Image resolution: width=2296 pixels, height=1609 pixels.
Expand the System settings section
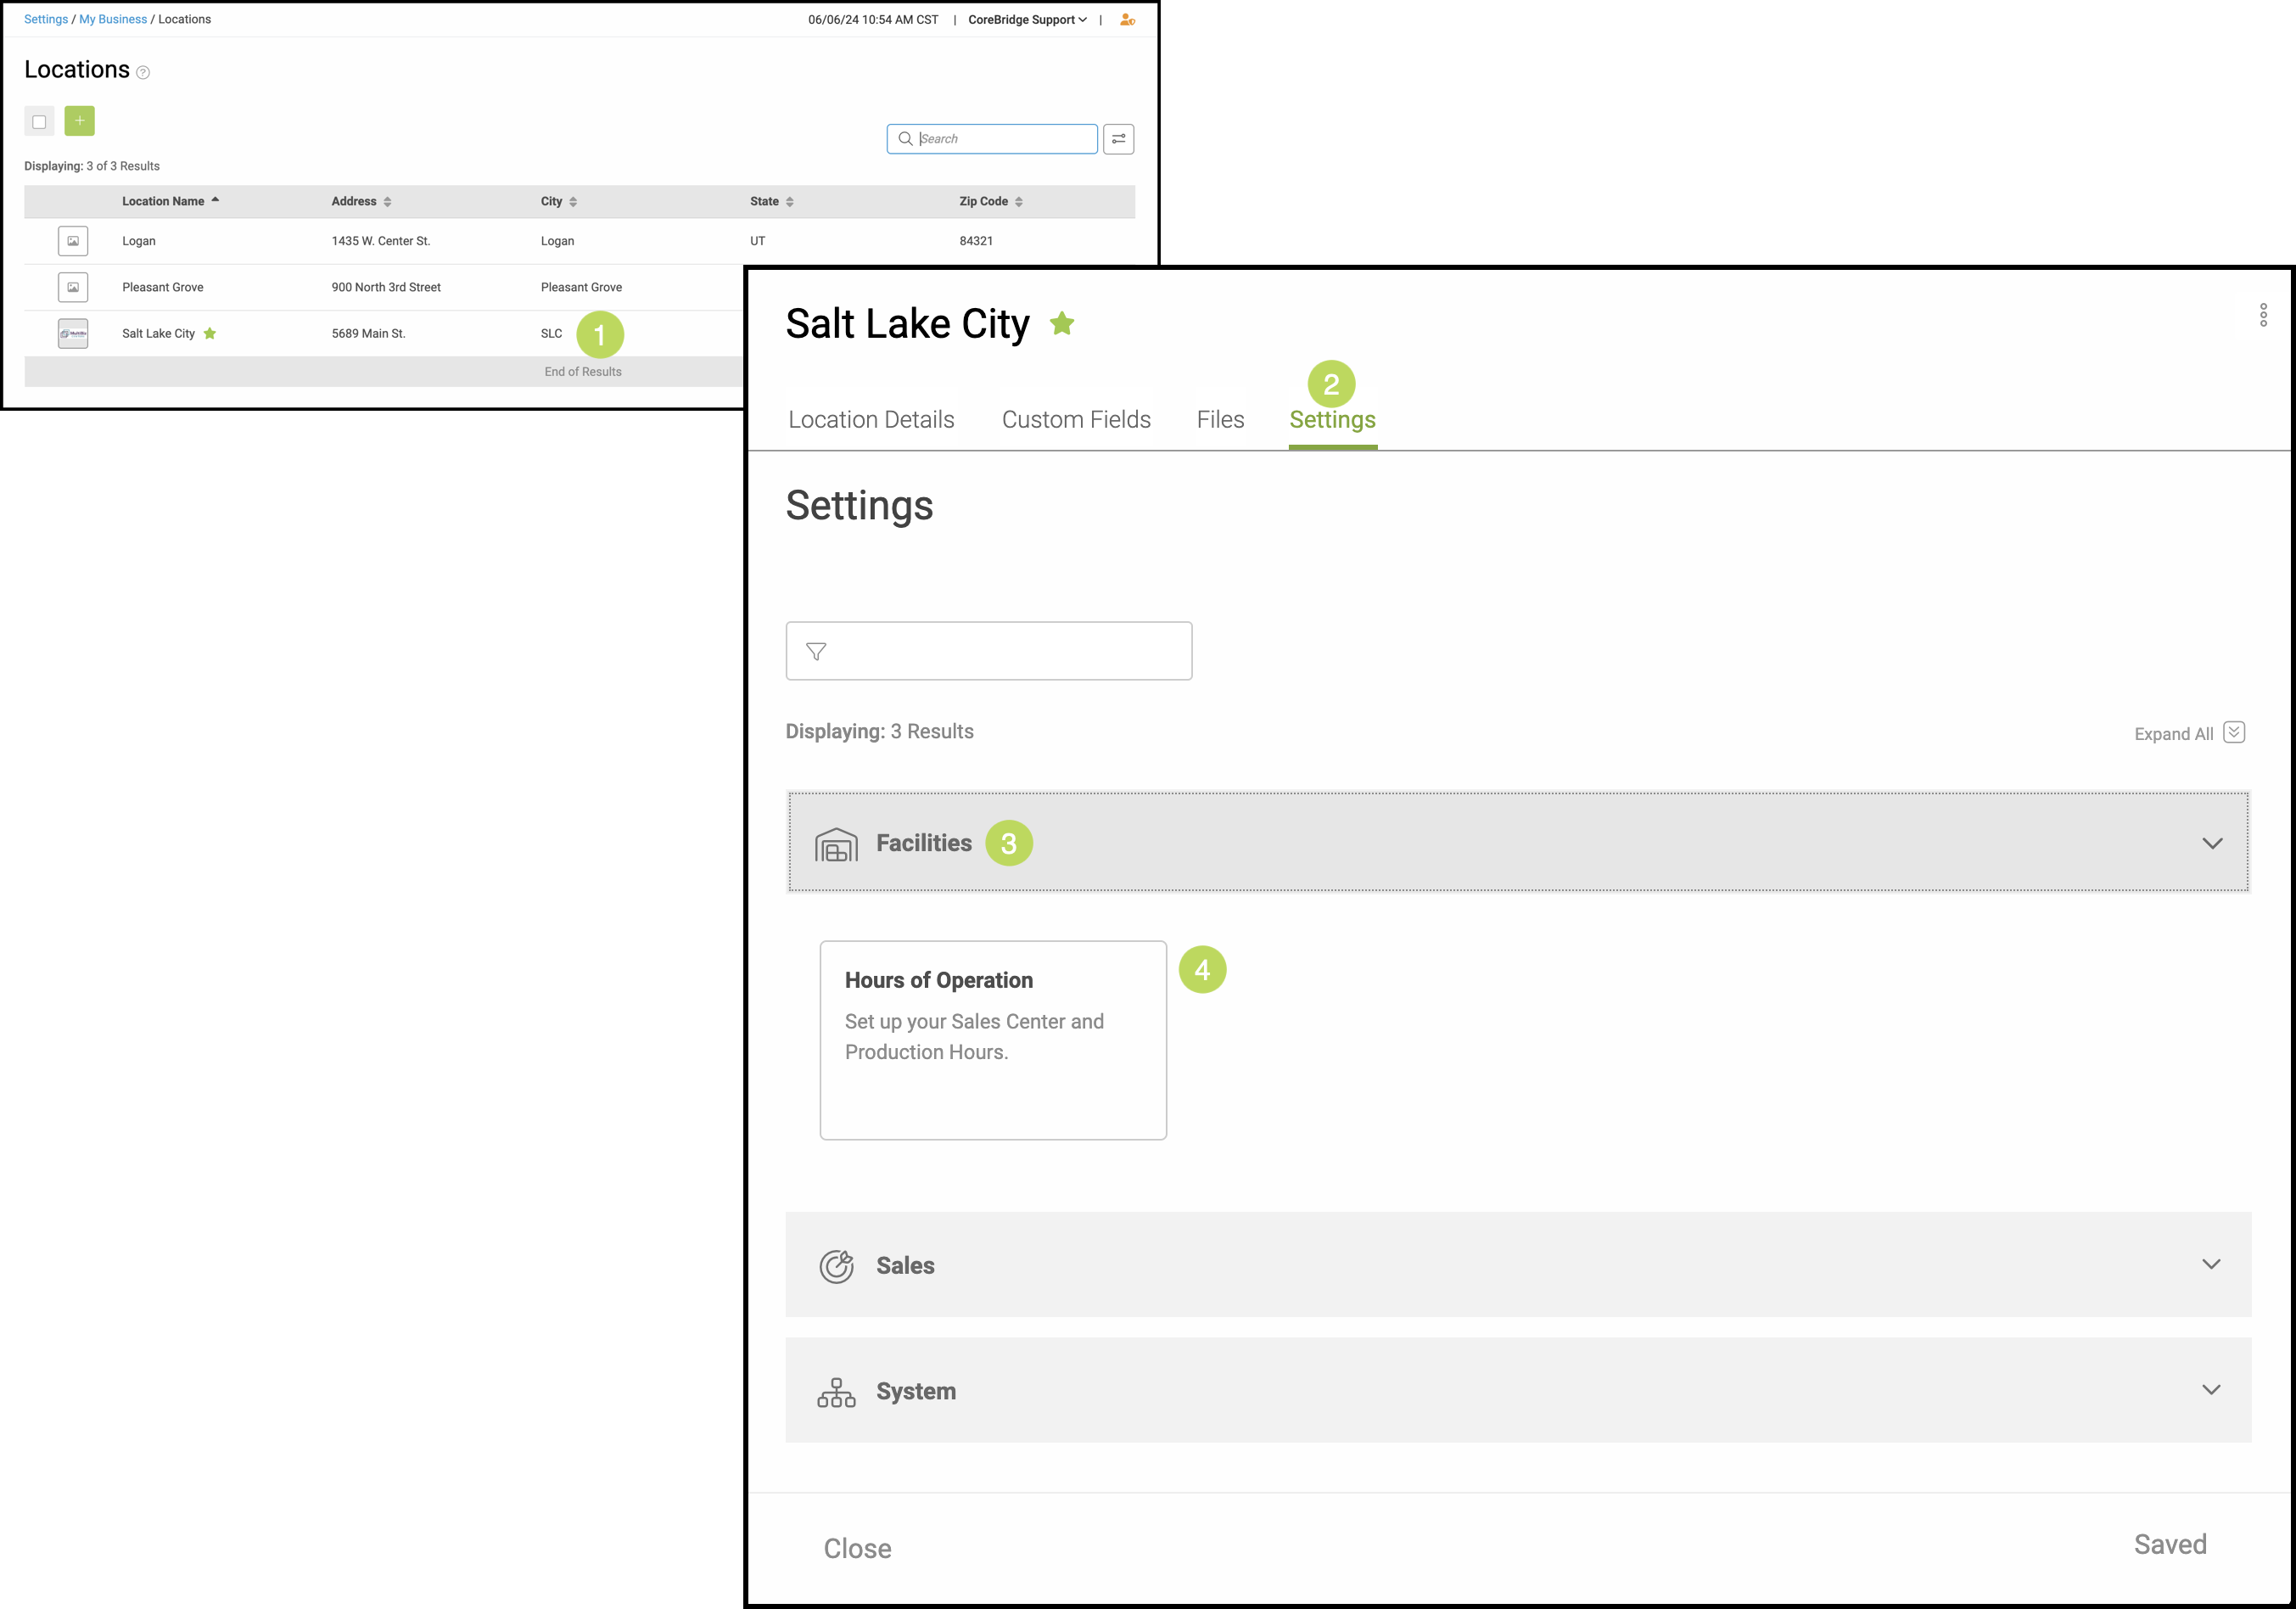[2211, 1390]
